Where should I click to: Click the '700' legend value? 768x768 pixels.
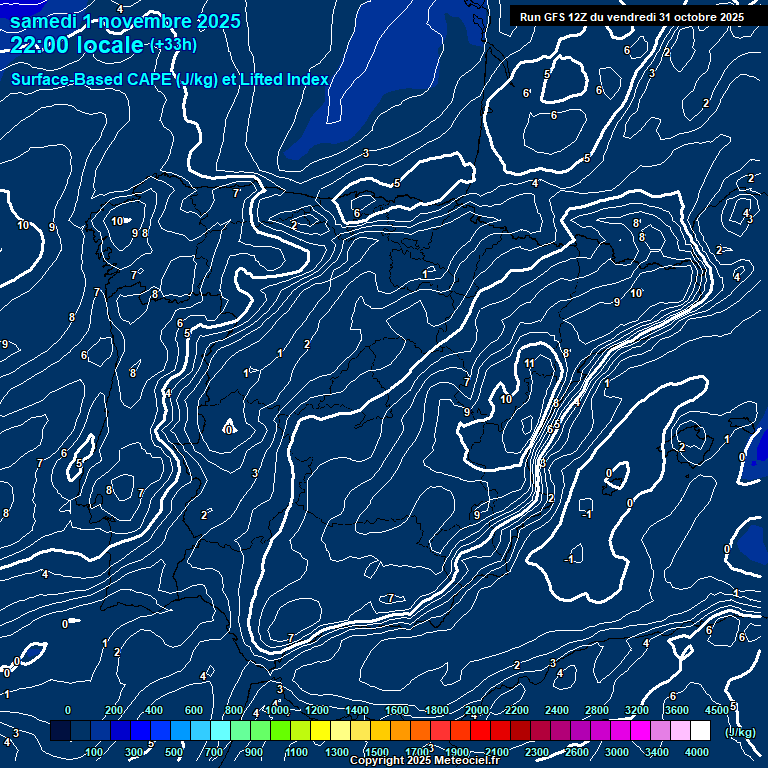pyautogui.click(x=214, y=752)
